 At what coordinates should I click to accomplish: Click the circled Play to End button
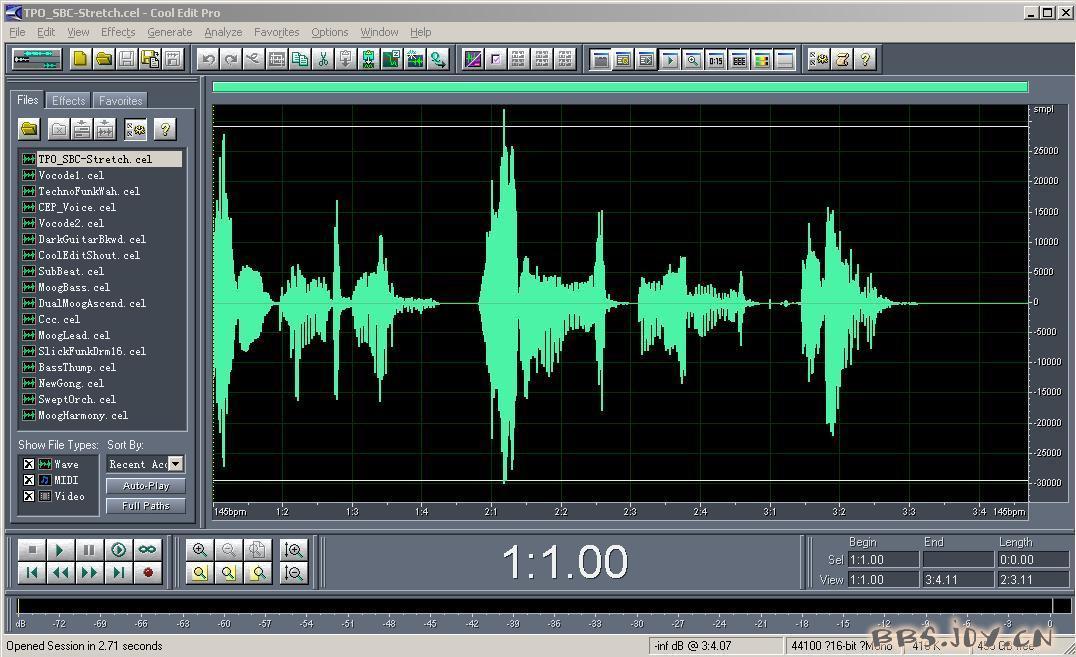point(118,550)
